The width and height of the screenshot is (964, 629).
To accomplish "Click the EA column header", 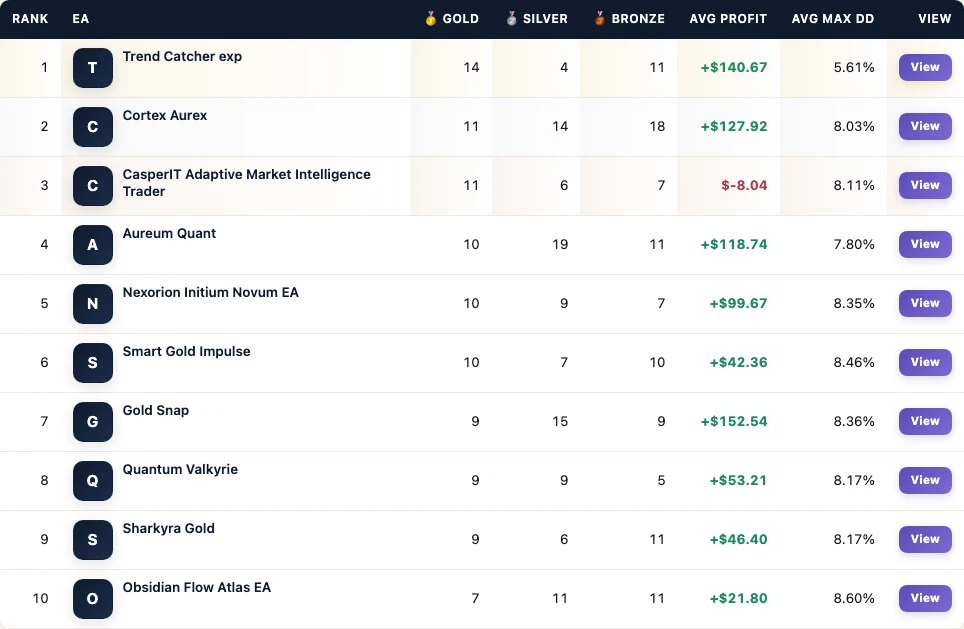I will (81, 18).
